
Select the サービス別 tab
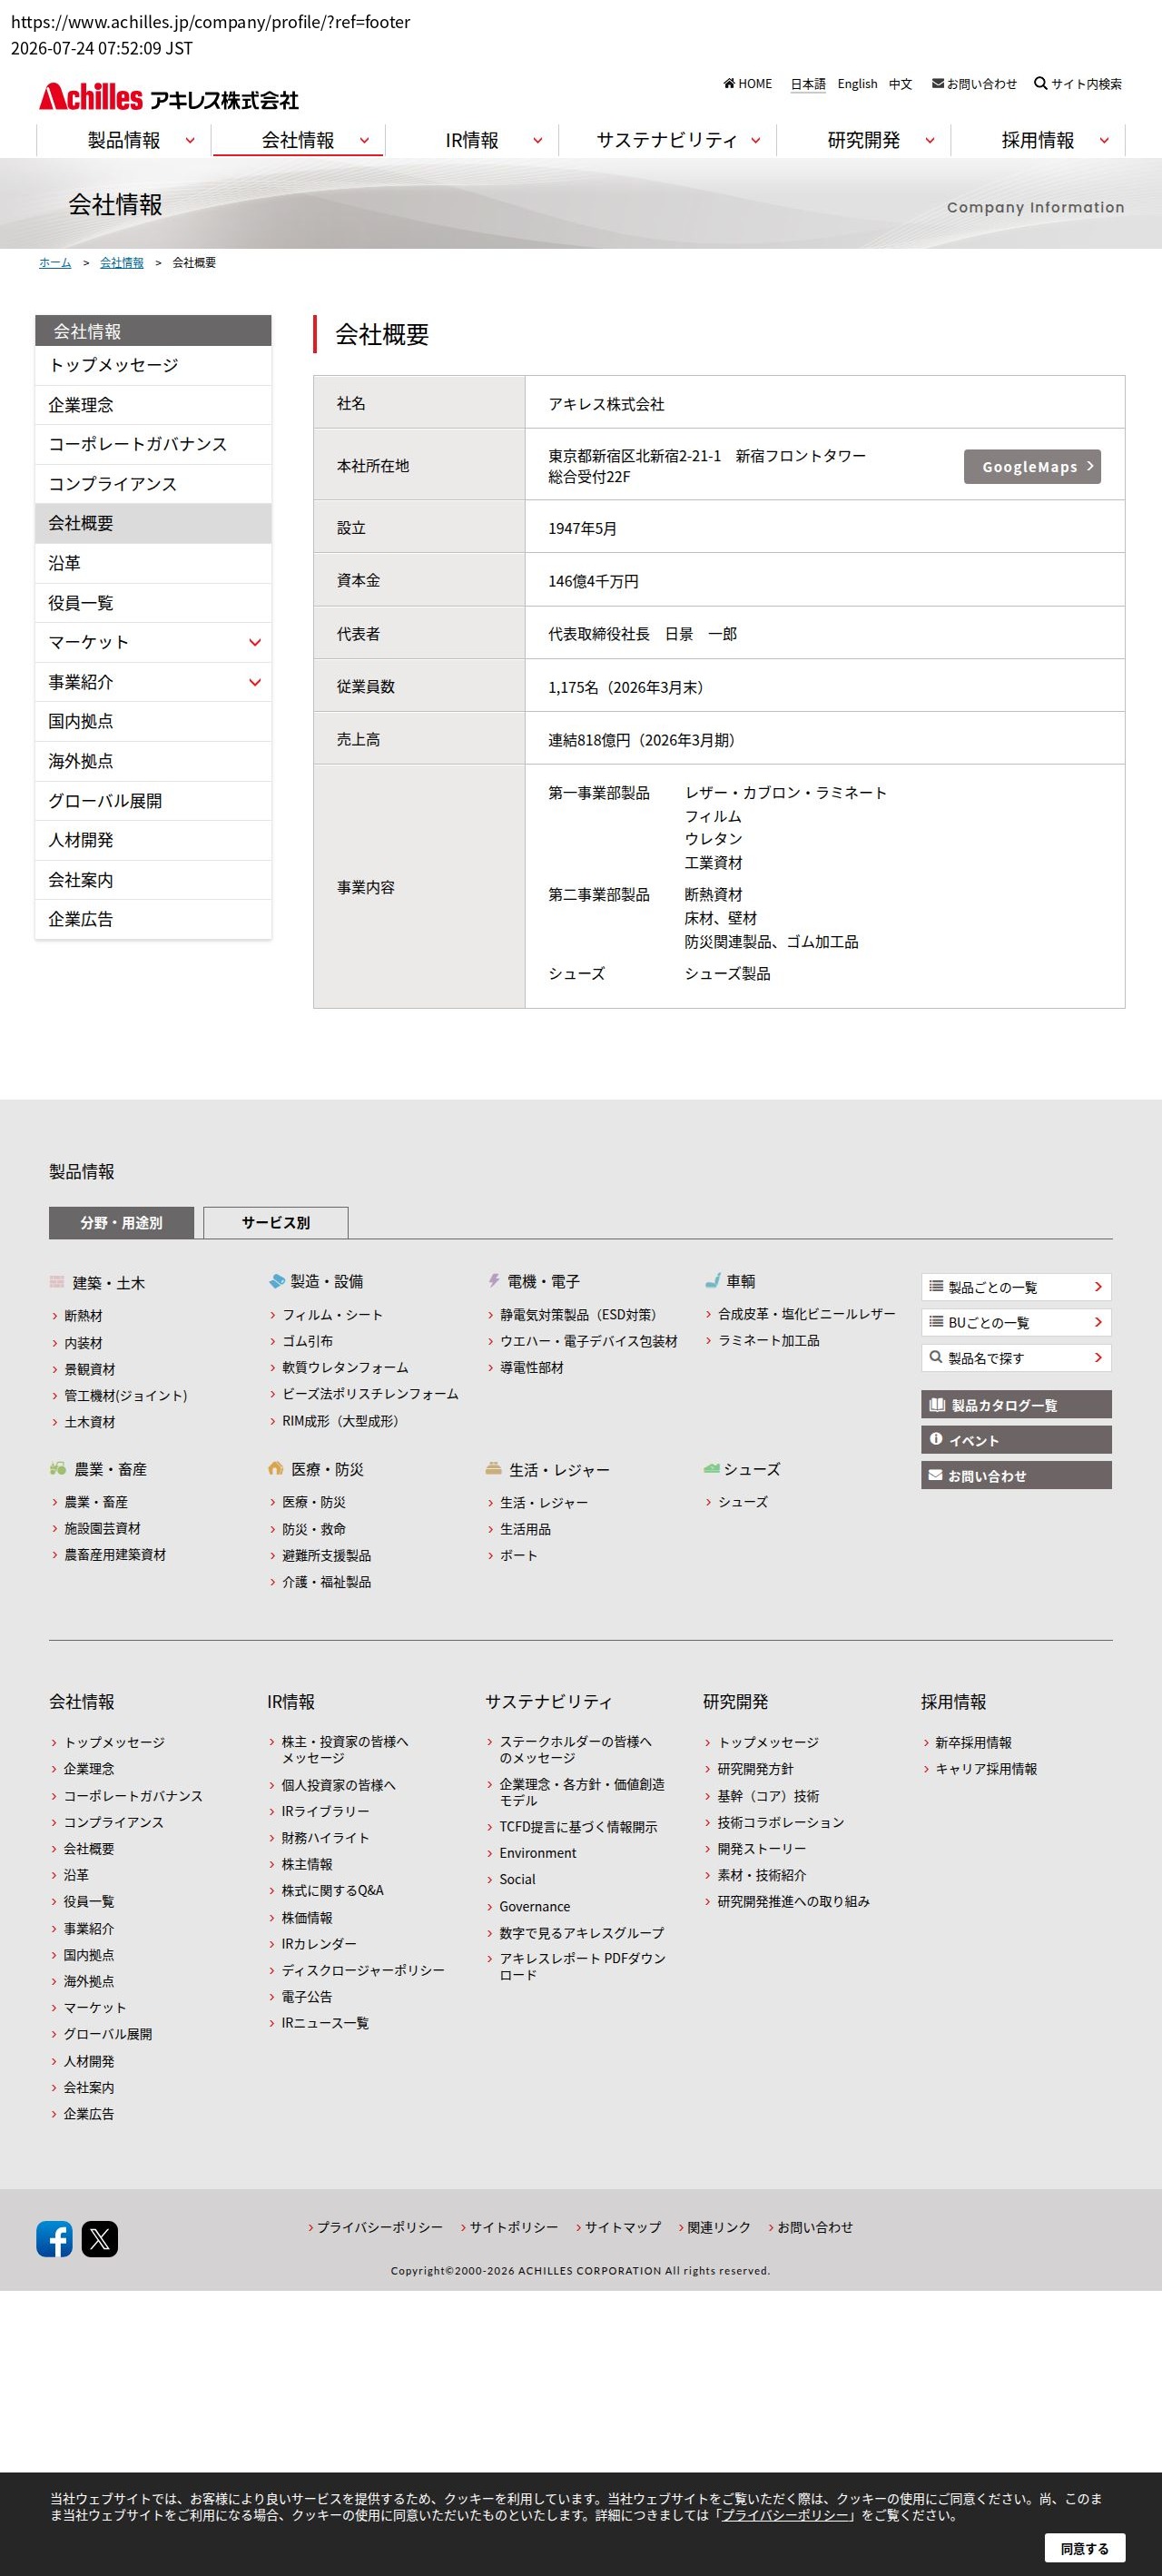(276, 1222)
